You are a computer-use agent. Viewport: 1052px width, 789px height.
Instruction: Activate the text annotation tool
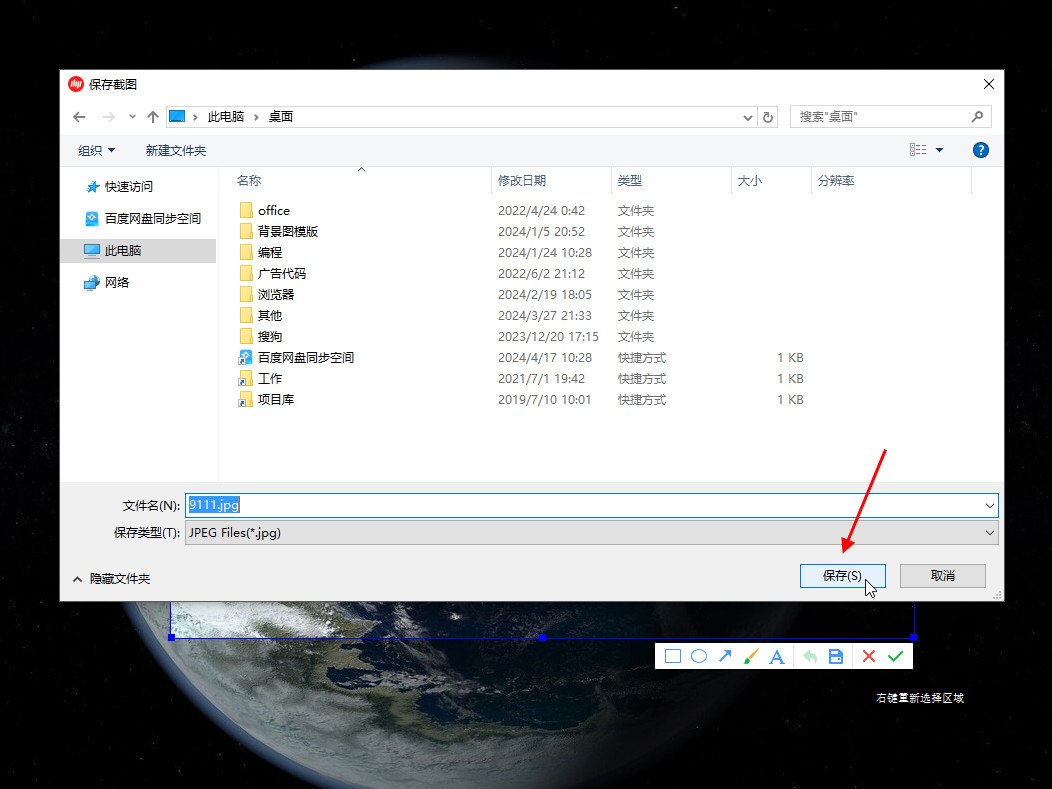point(777,657)
